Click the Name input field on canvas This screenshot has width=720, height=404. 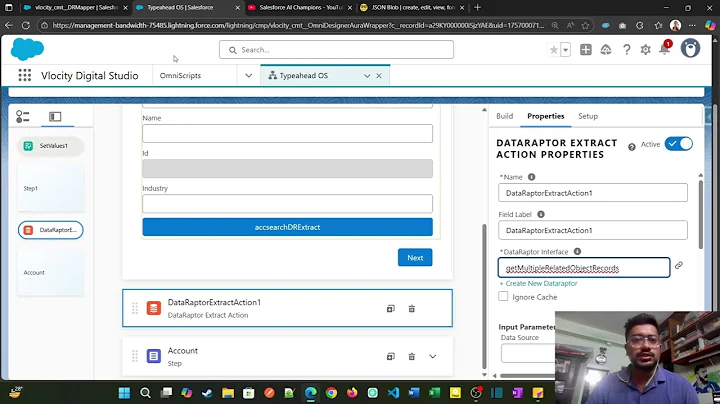click(287, 134)
